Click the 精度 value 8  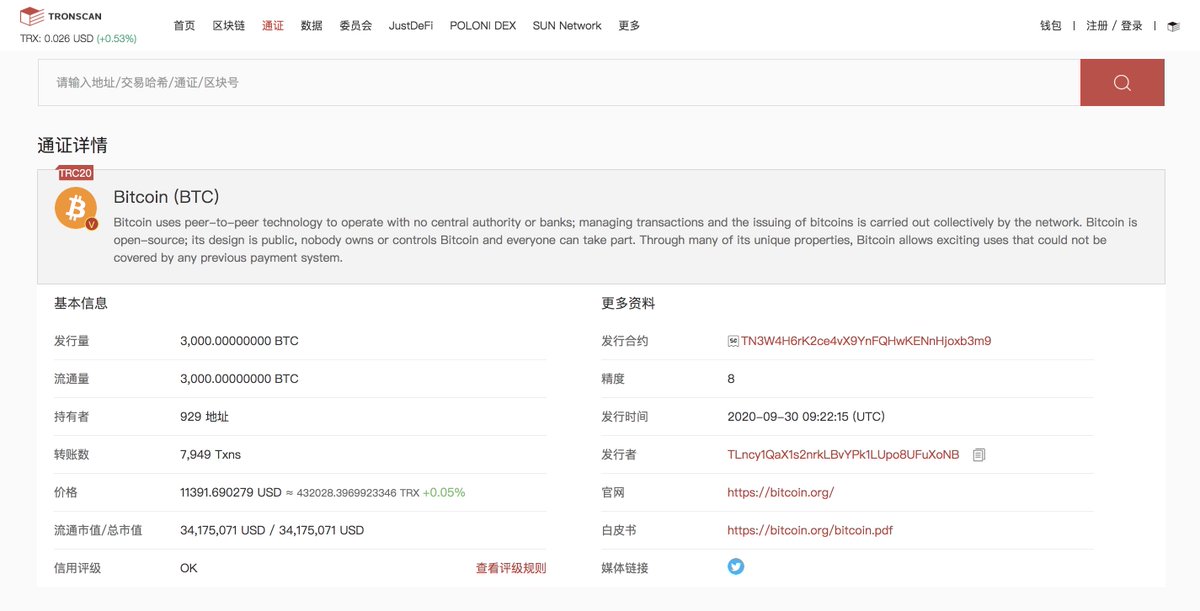tap(731, 379)
